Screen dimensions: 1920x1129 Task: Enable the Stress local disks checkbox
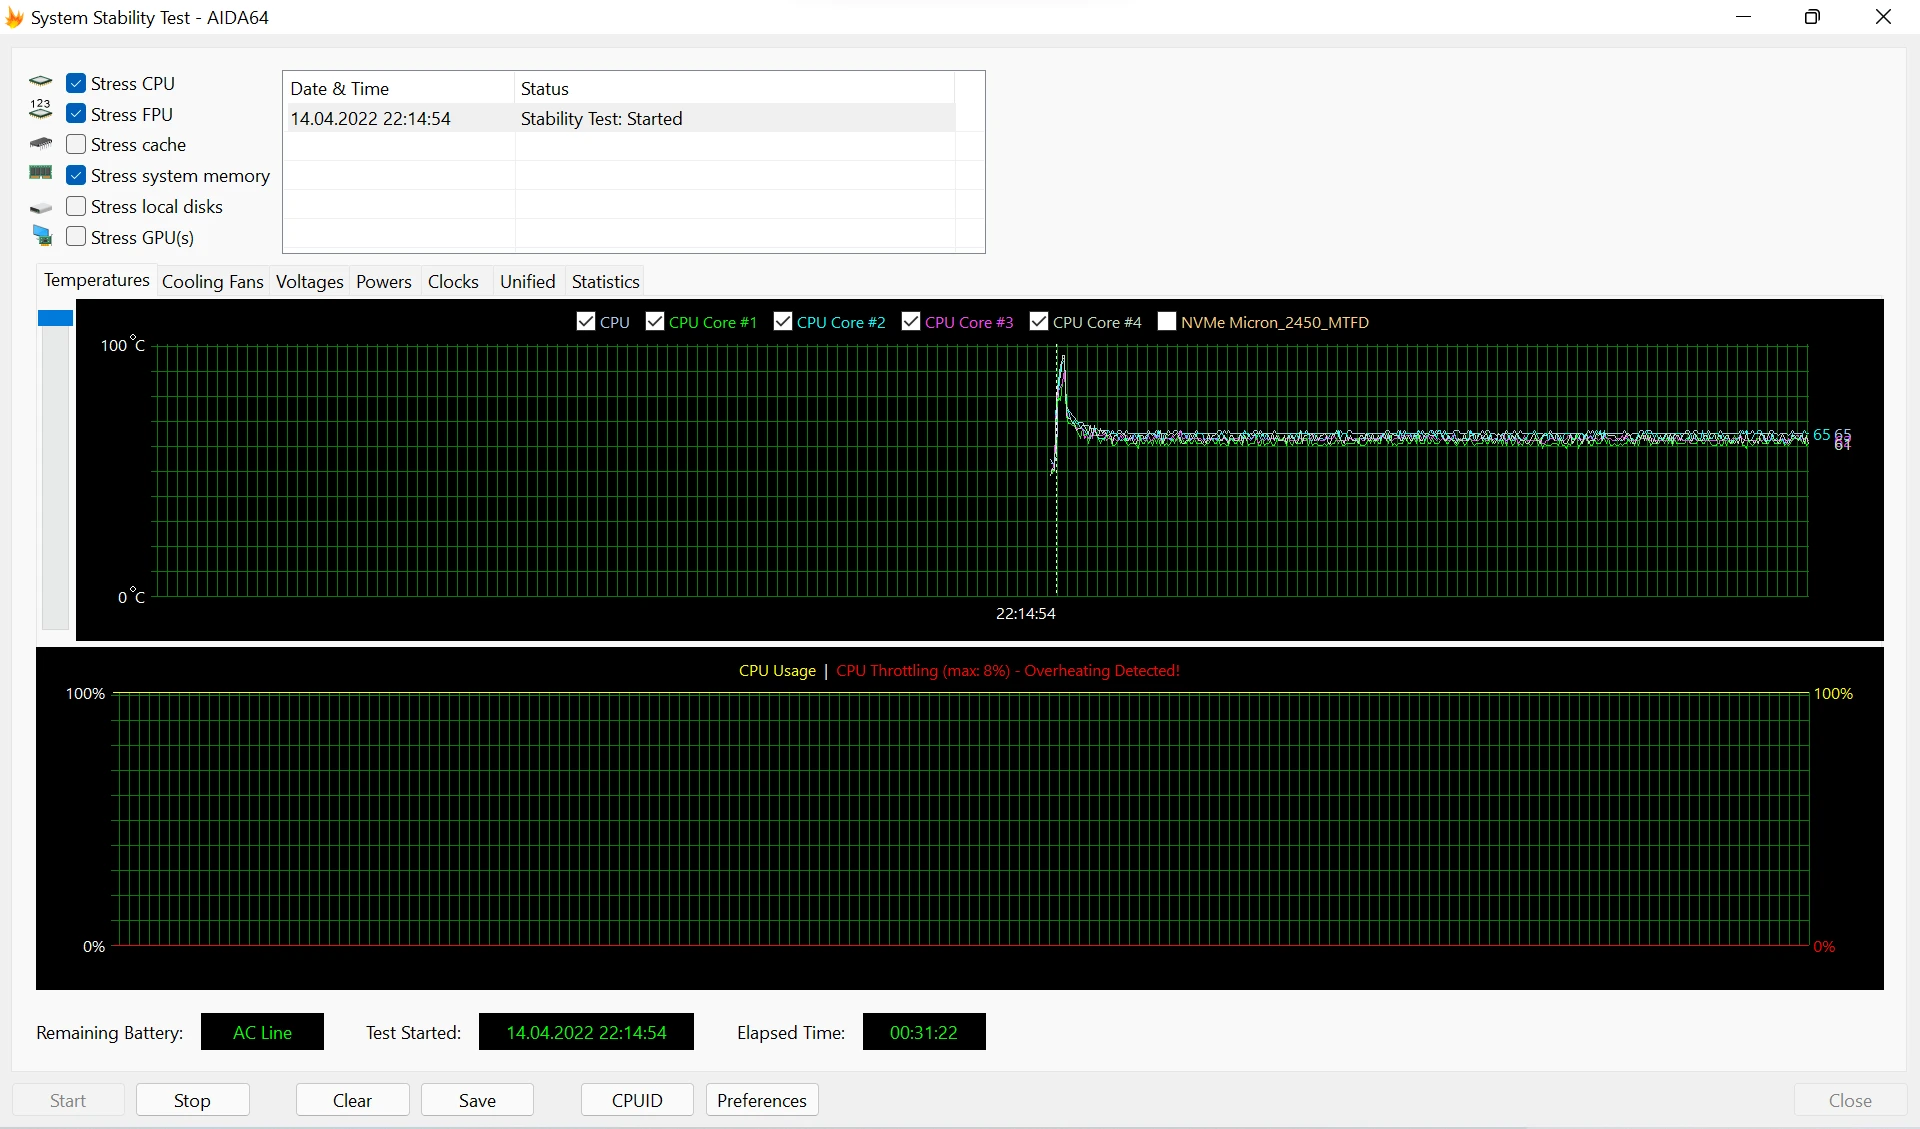[x=76, y=206]
